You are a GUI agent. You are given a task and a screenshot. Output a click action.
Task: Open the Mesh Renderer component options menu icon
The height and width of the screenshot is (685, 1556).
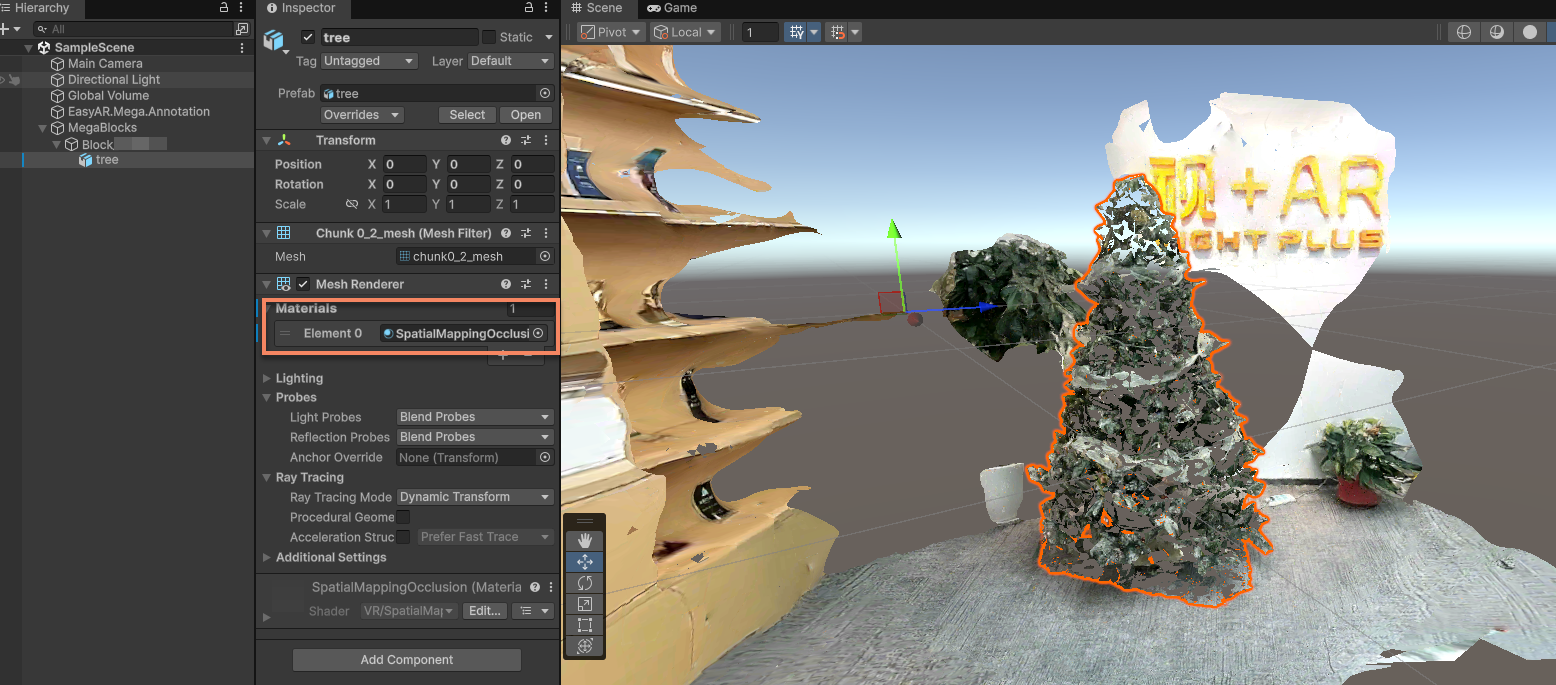click(x=546, y=283)
